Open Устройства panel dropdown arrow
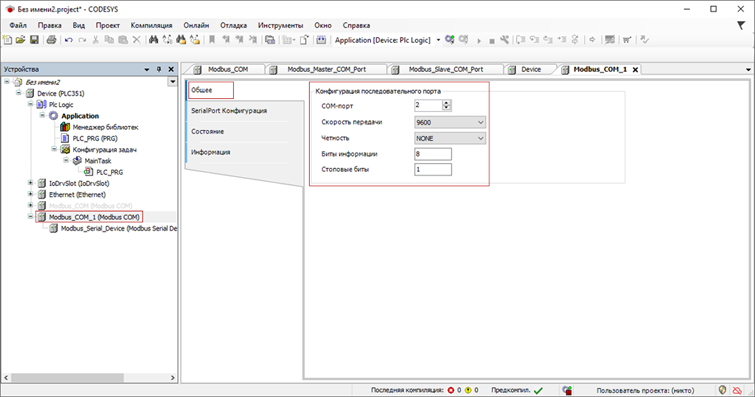Screen dimensions: 755x397 click(147, 69)
